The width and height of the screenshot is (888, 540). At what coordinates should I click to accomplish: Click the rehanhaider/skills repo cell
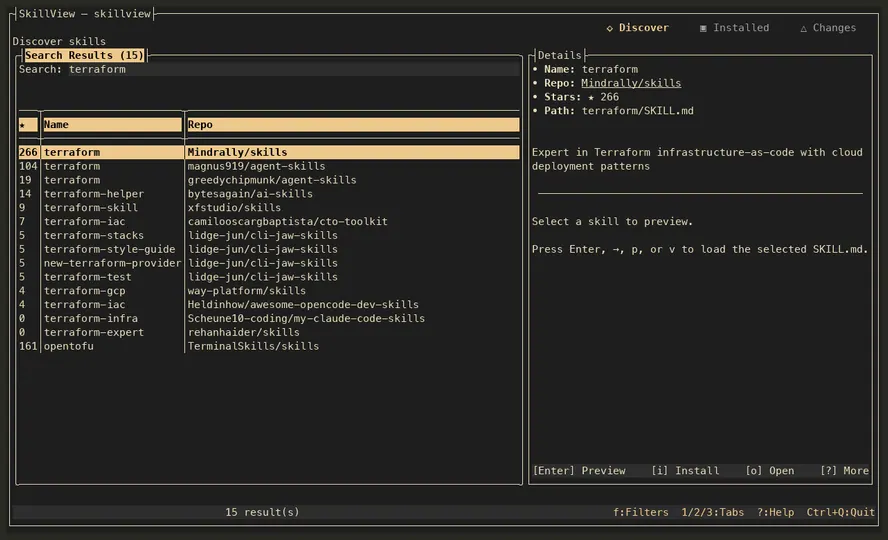click(x=244, y=333)
